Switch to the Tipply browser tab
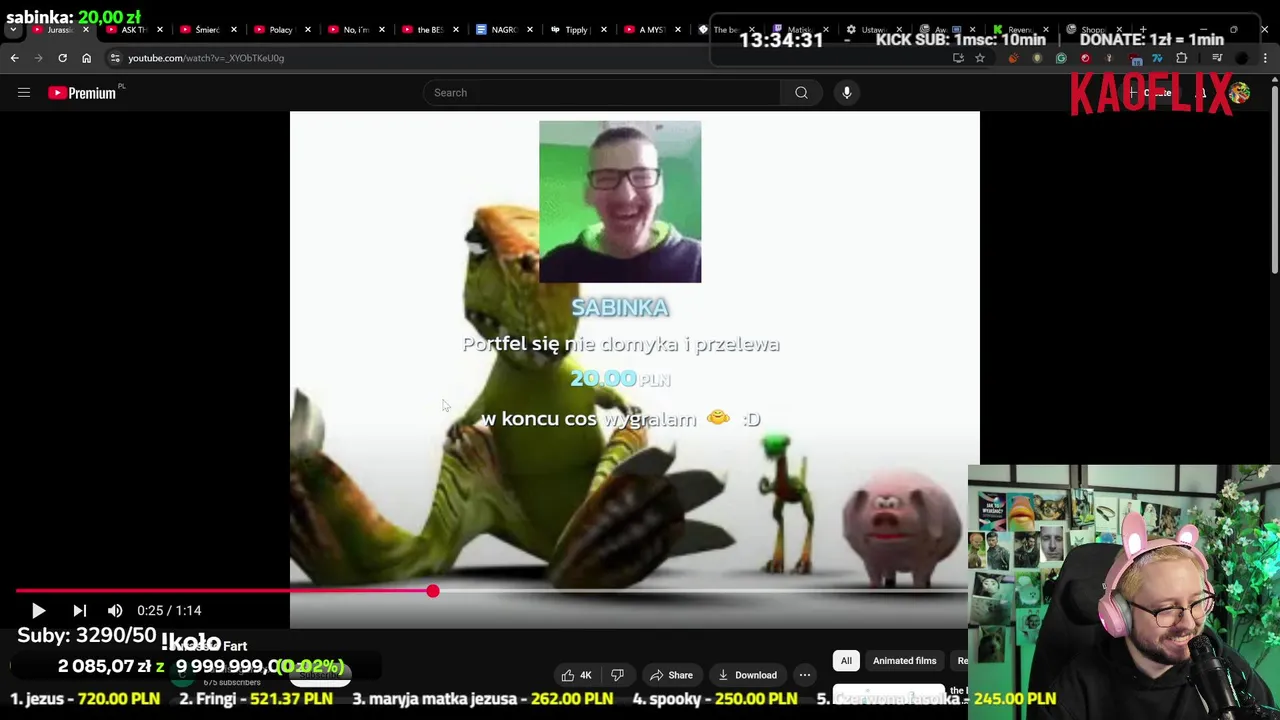The height and width of the screenshot is (720, 1280). pos(577,30)
